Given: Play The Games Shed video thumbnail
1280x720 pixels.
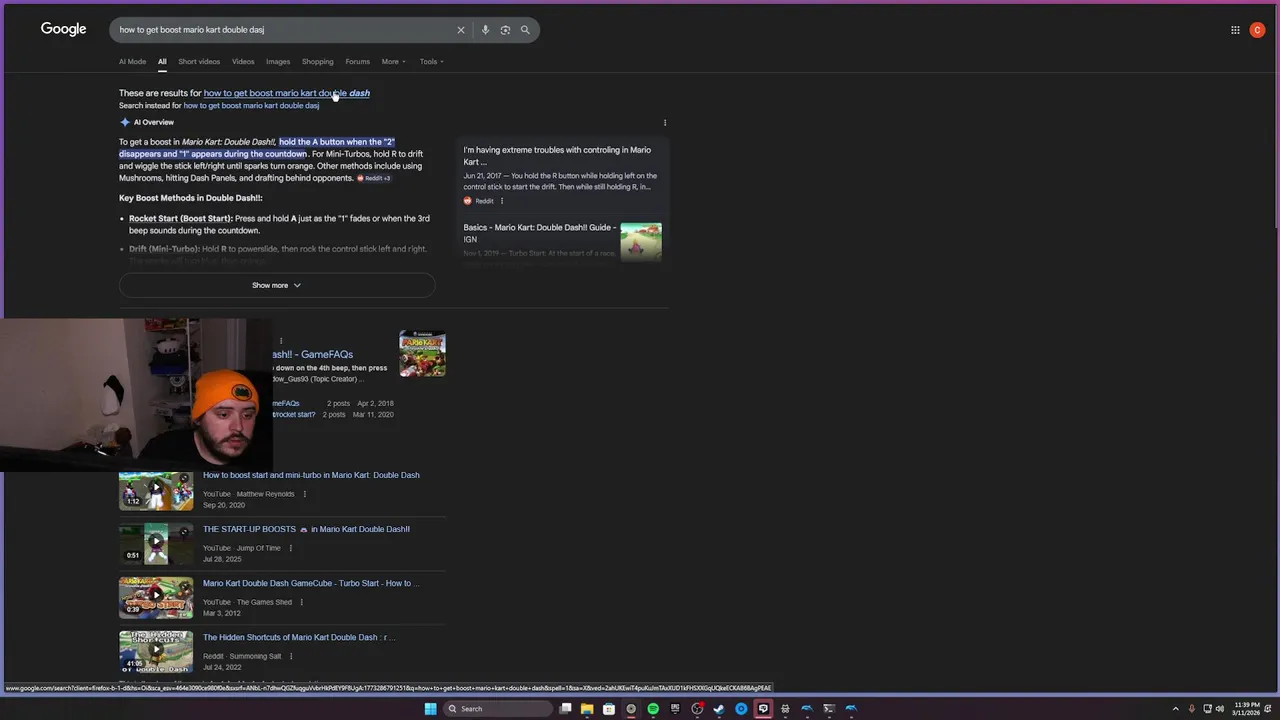Looking at the screenshot, I should [156, 597].
